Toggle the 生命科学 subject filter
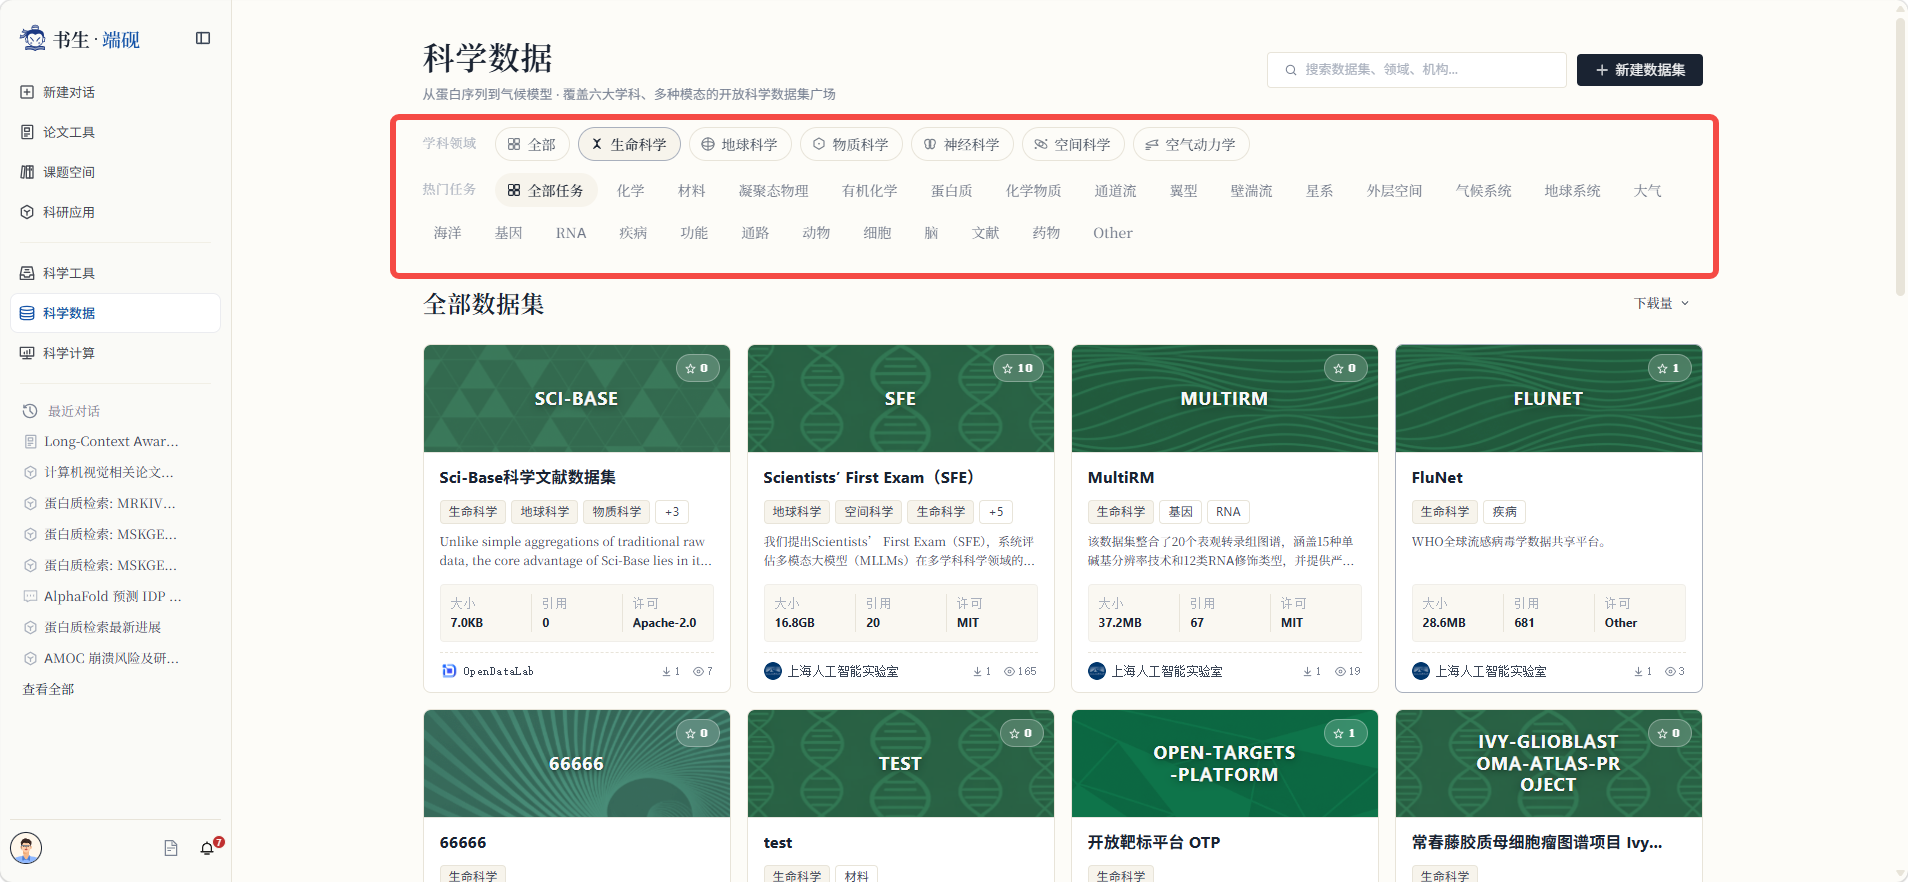The width and height of the screenshot is (1908, 882). click(x=629, y=144)
